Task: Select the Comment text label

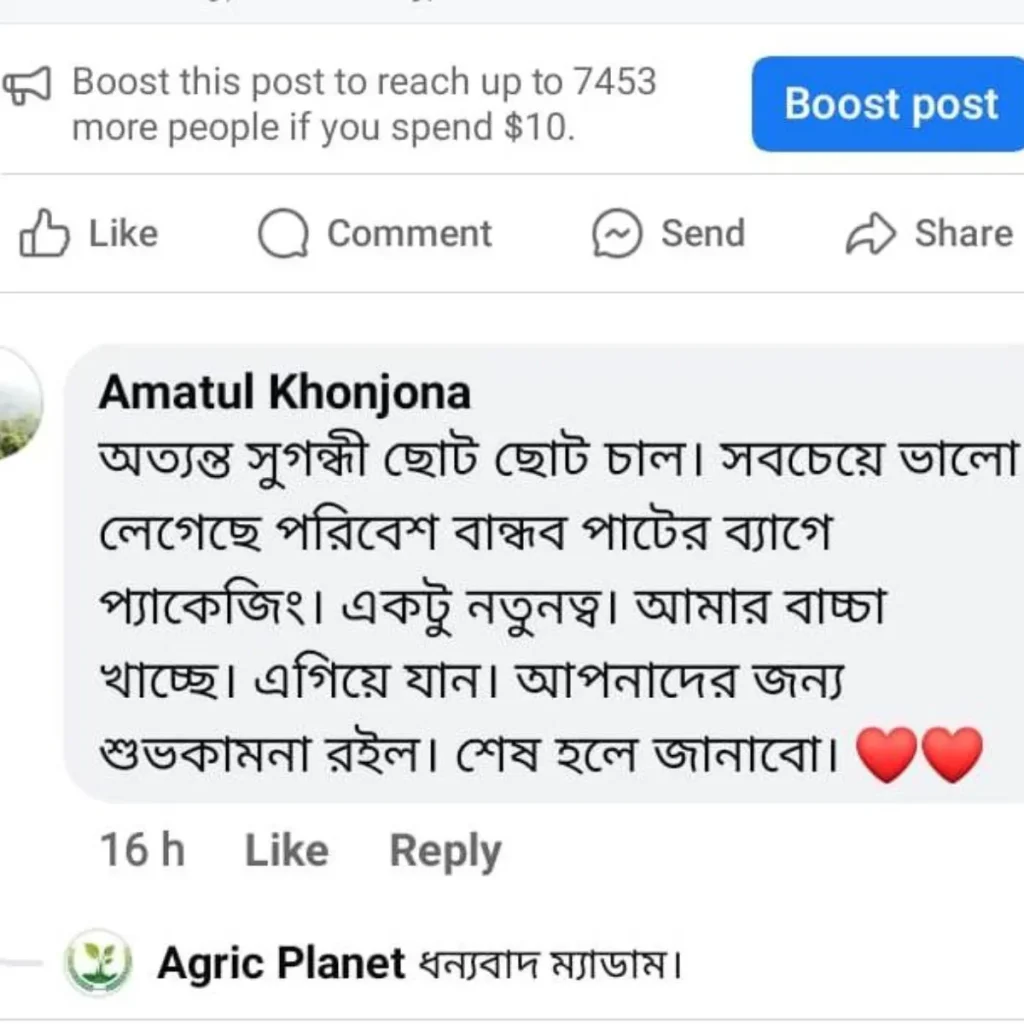Action: (409, 234)
